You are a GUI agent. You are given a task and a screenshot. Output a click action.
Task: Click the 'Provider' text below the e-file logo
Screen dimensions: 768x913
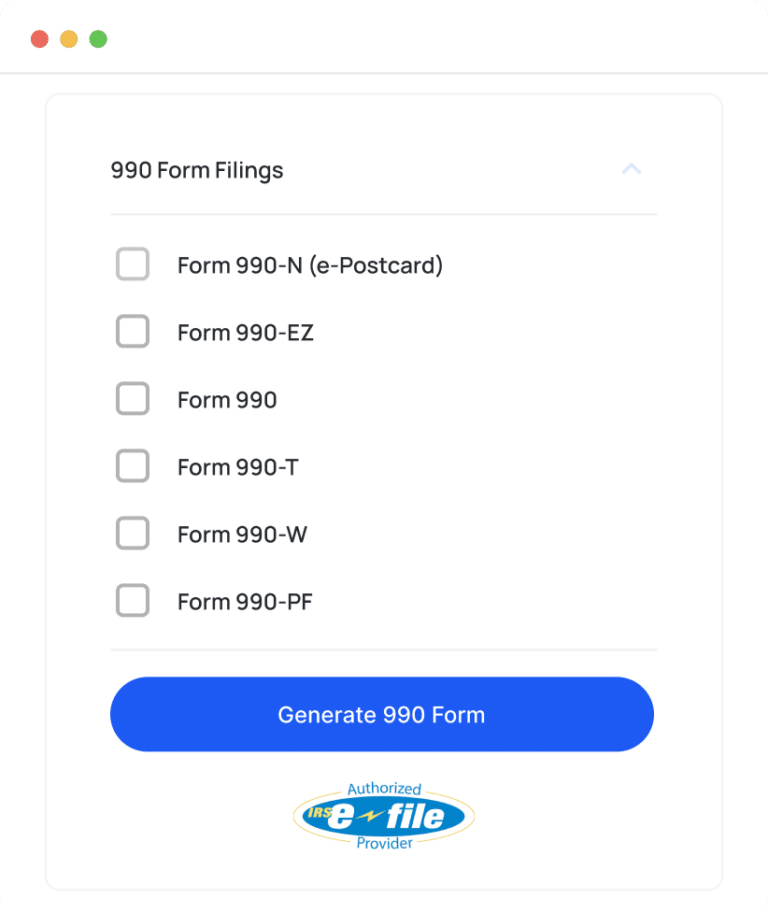pyautogui.click(x=384, y=844)
